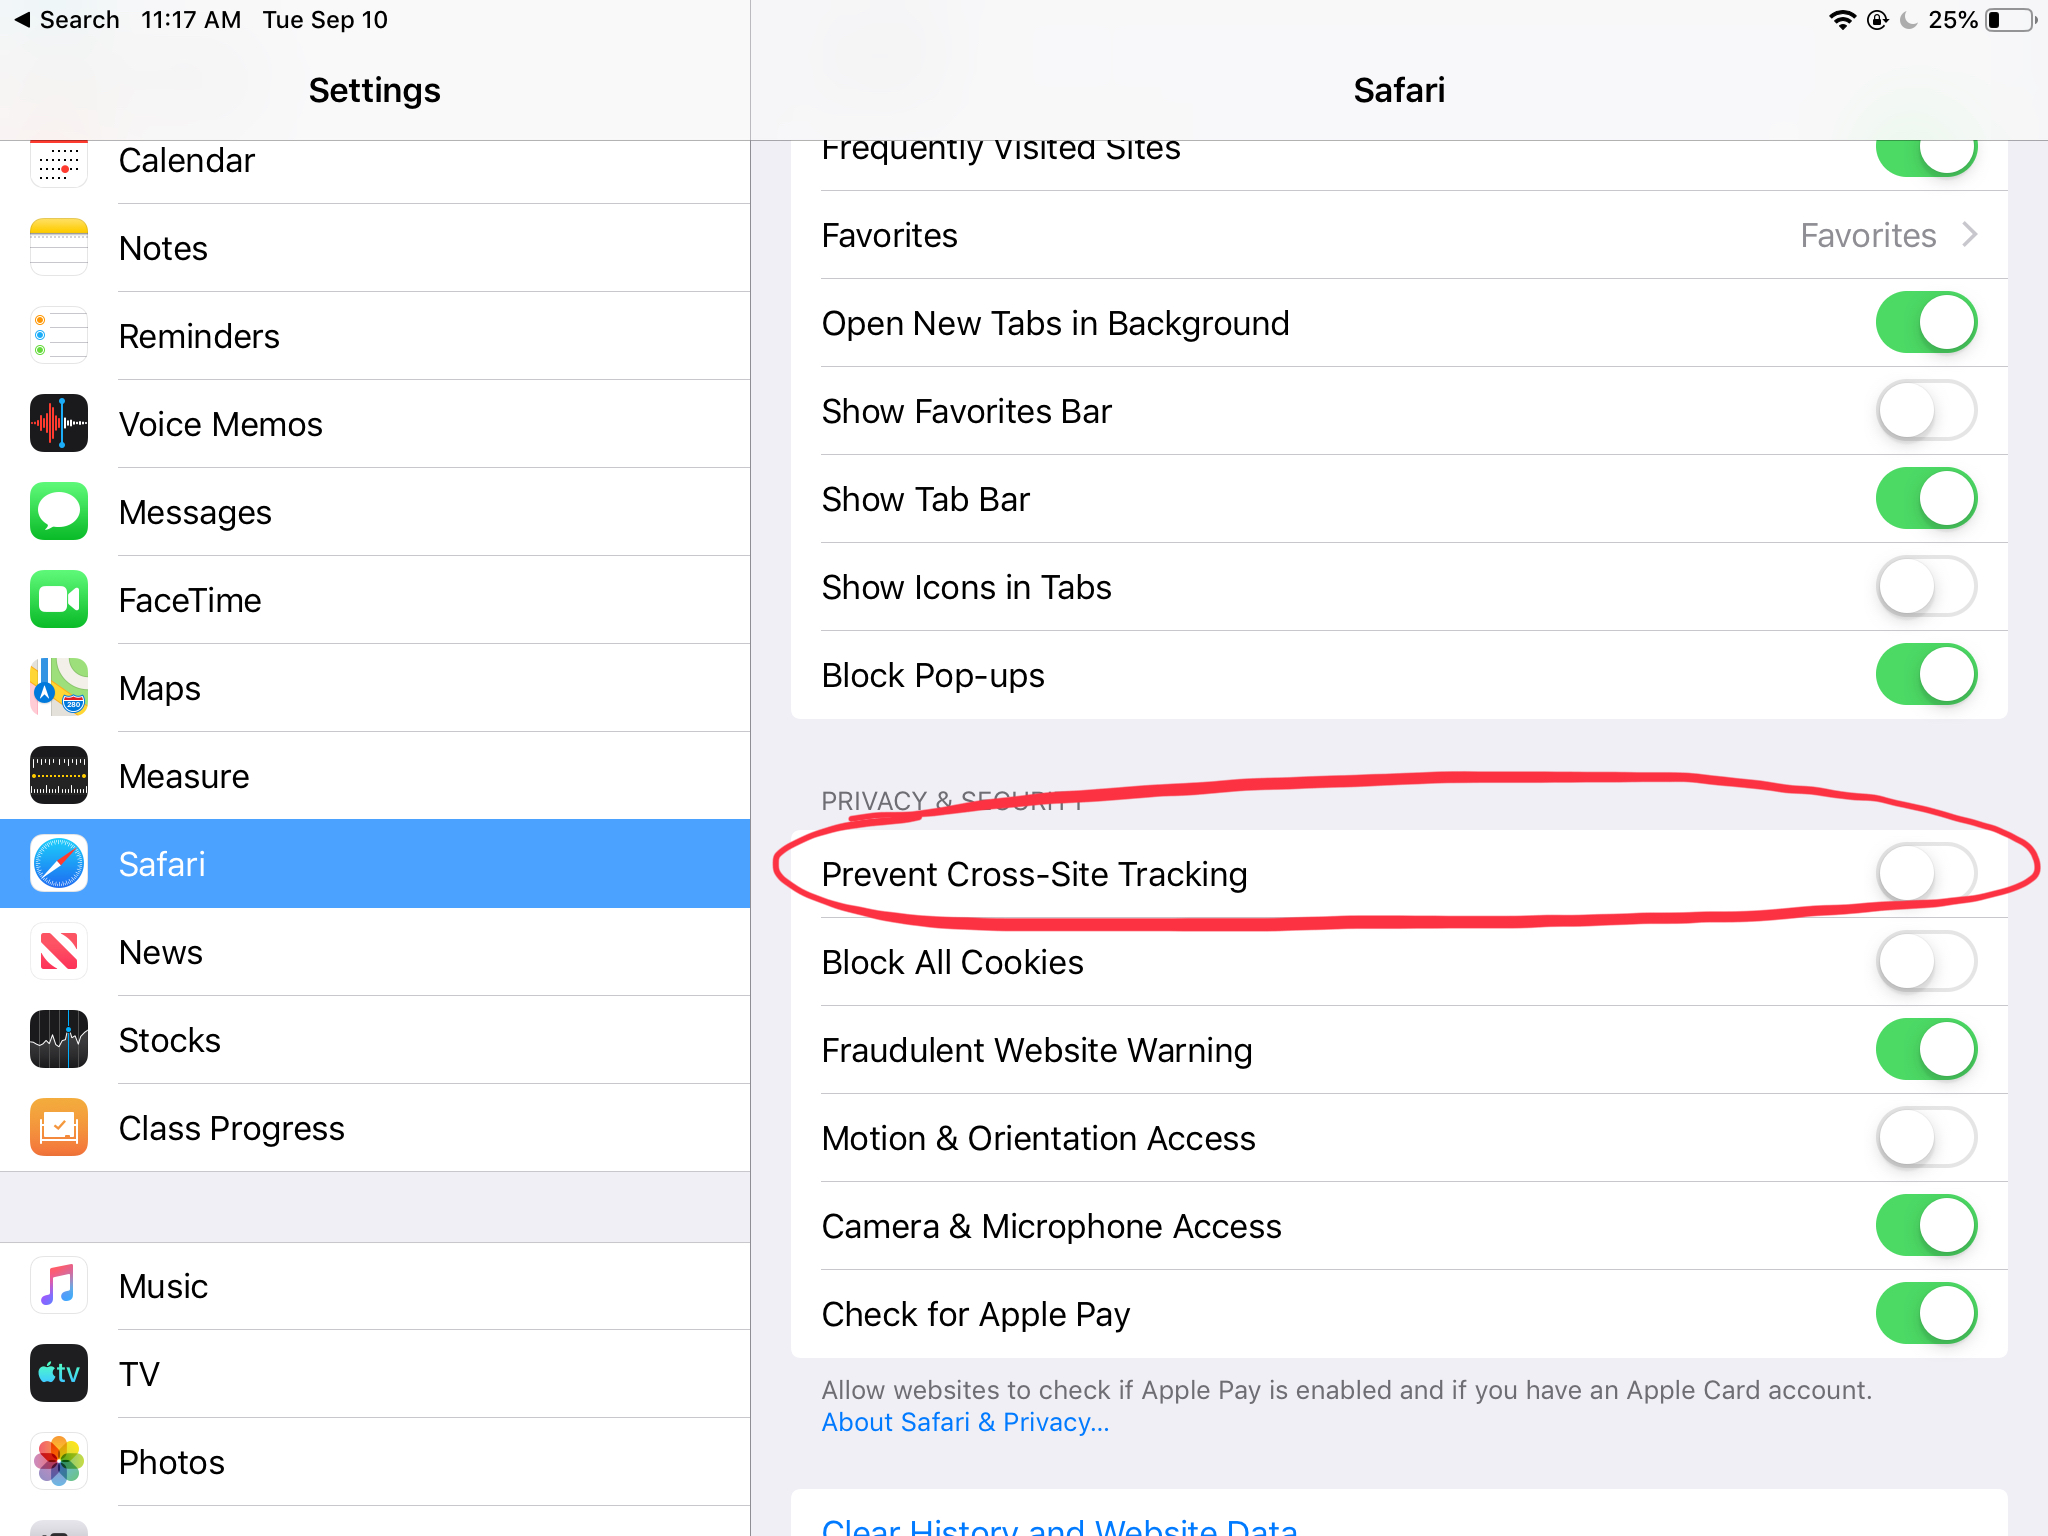2048x1536 pixels.
Task: Open Stocks settings
Action: (x=375, y=1040)
